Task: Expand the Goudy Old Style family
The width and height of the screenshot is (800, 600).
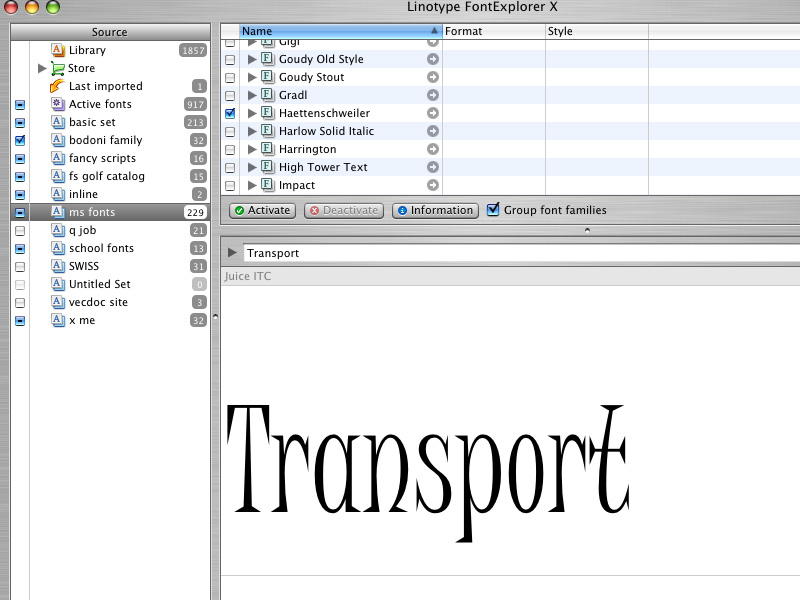Action: click(x=252, y=59)
